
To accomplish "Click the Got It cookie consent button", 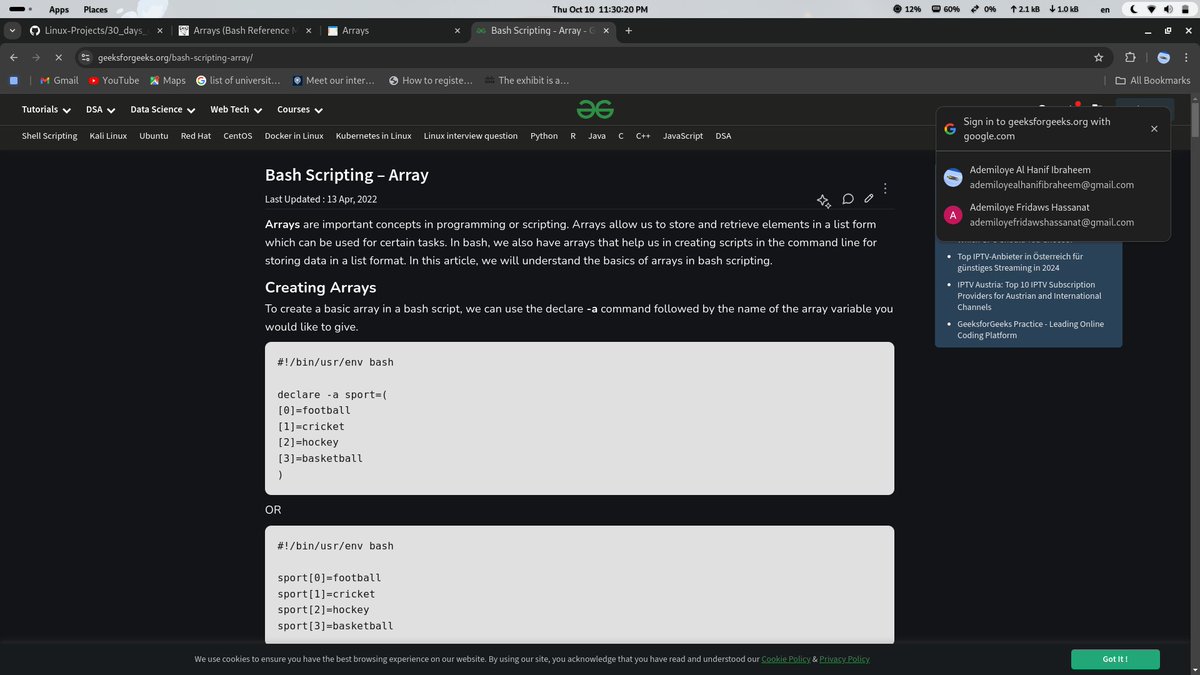I will [x=1114, y=659].
